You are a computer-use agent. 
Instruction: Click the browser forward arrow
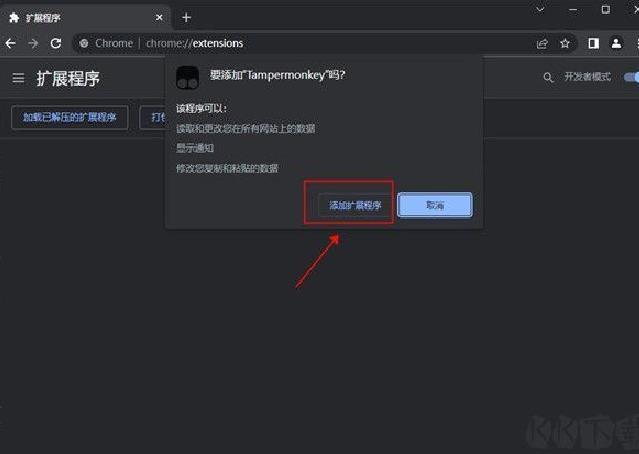click(x=33, y=43)
